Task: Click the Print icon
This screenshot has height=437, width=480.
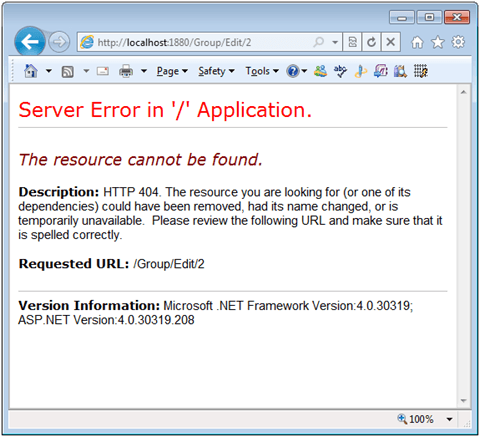Action: pos(126,71)
